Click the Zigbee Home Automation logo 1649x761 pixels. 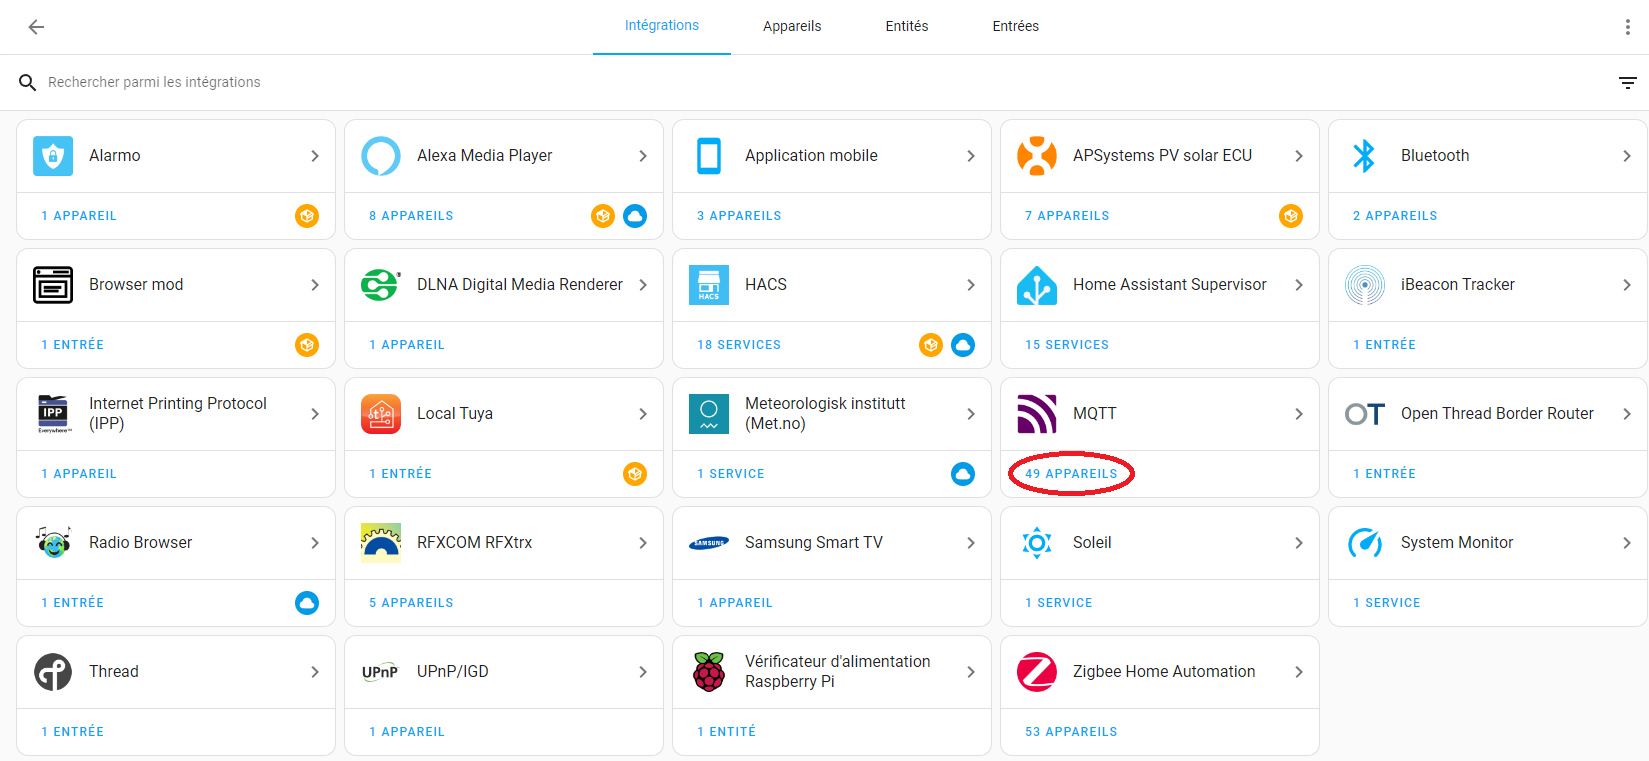pos(1037,672)
